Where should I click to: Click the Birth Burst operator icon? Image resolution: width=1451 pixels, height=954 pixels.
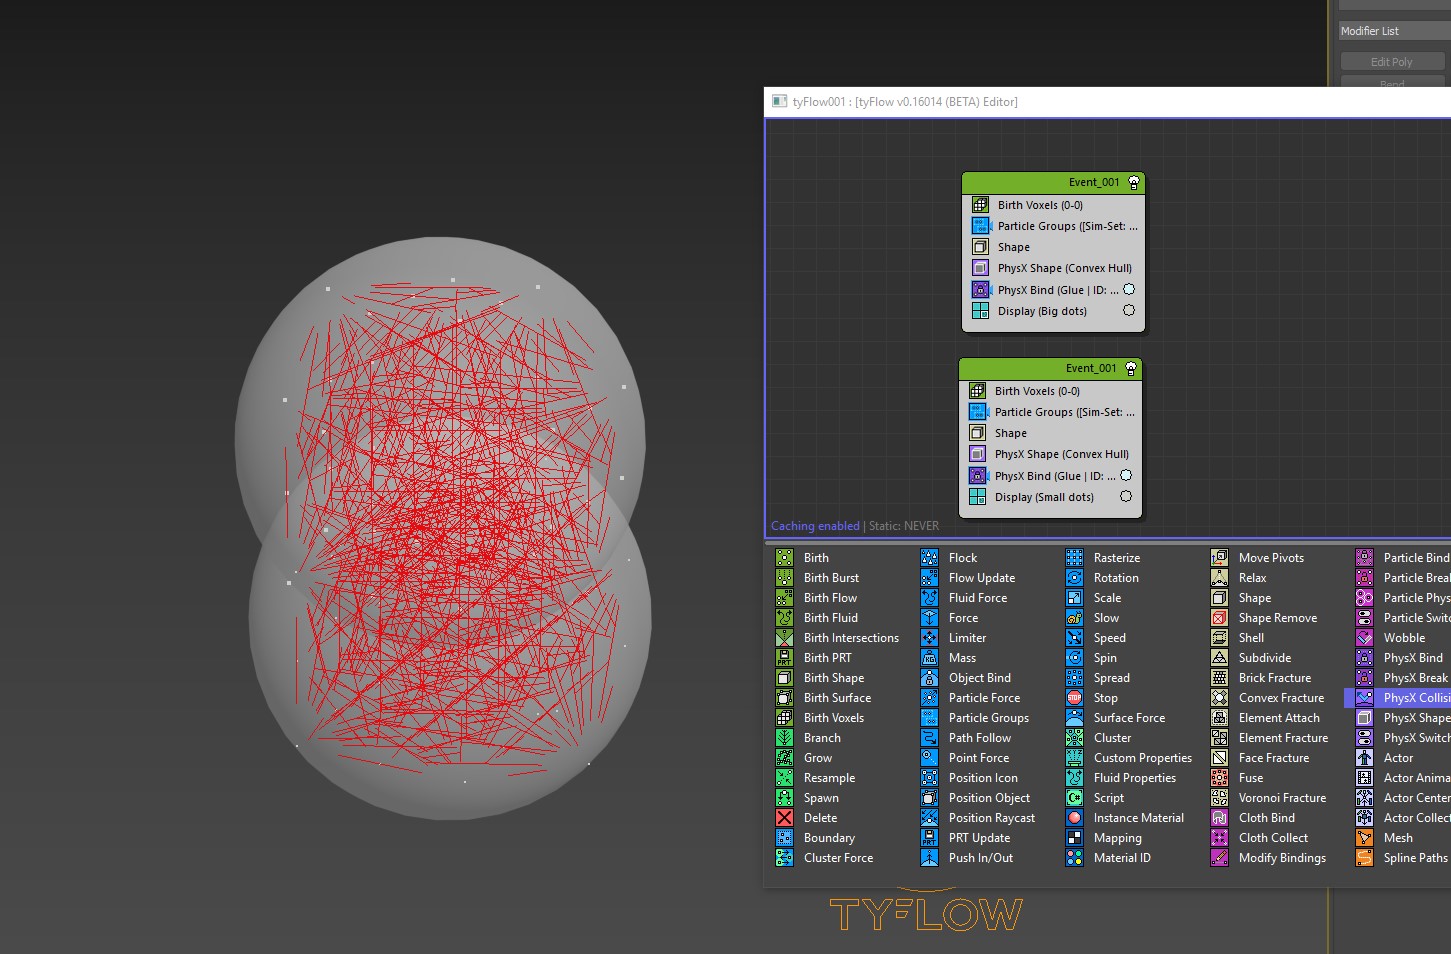(x=785, y=578)
